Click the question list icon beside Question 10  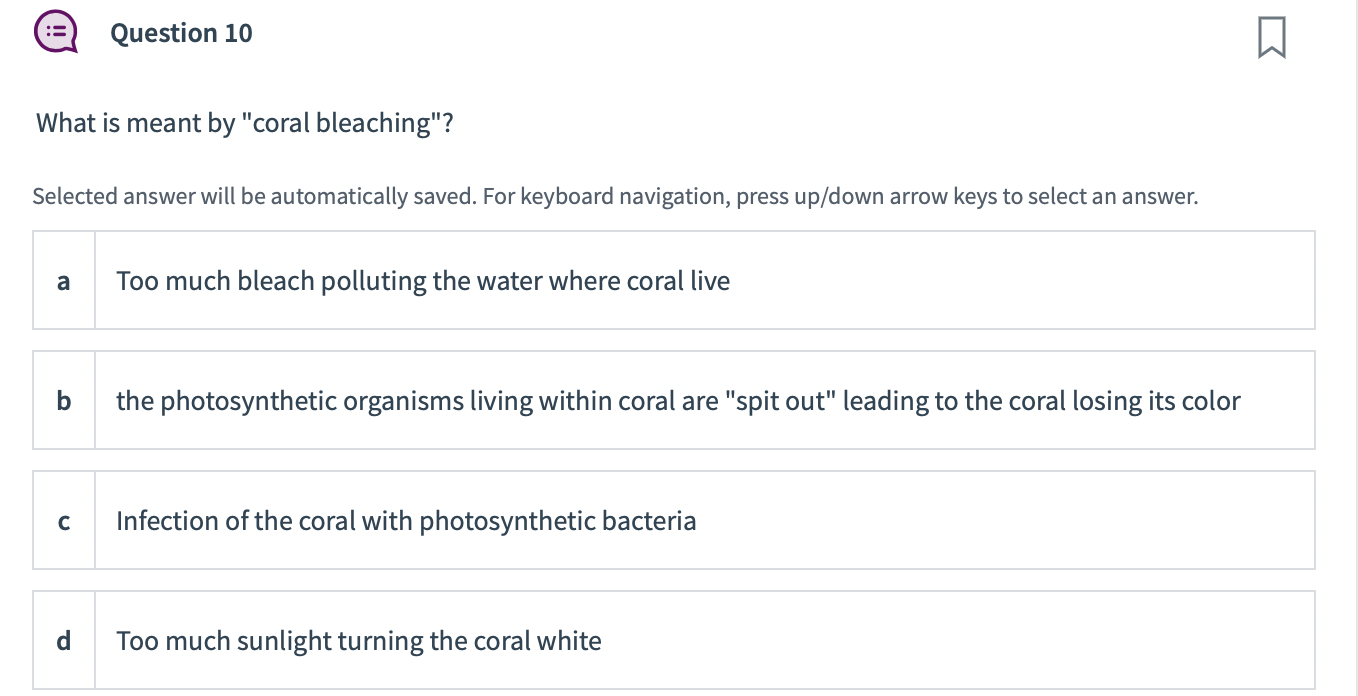56,33
